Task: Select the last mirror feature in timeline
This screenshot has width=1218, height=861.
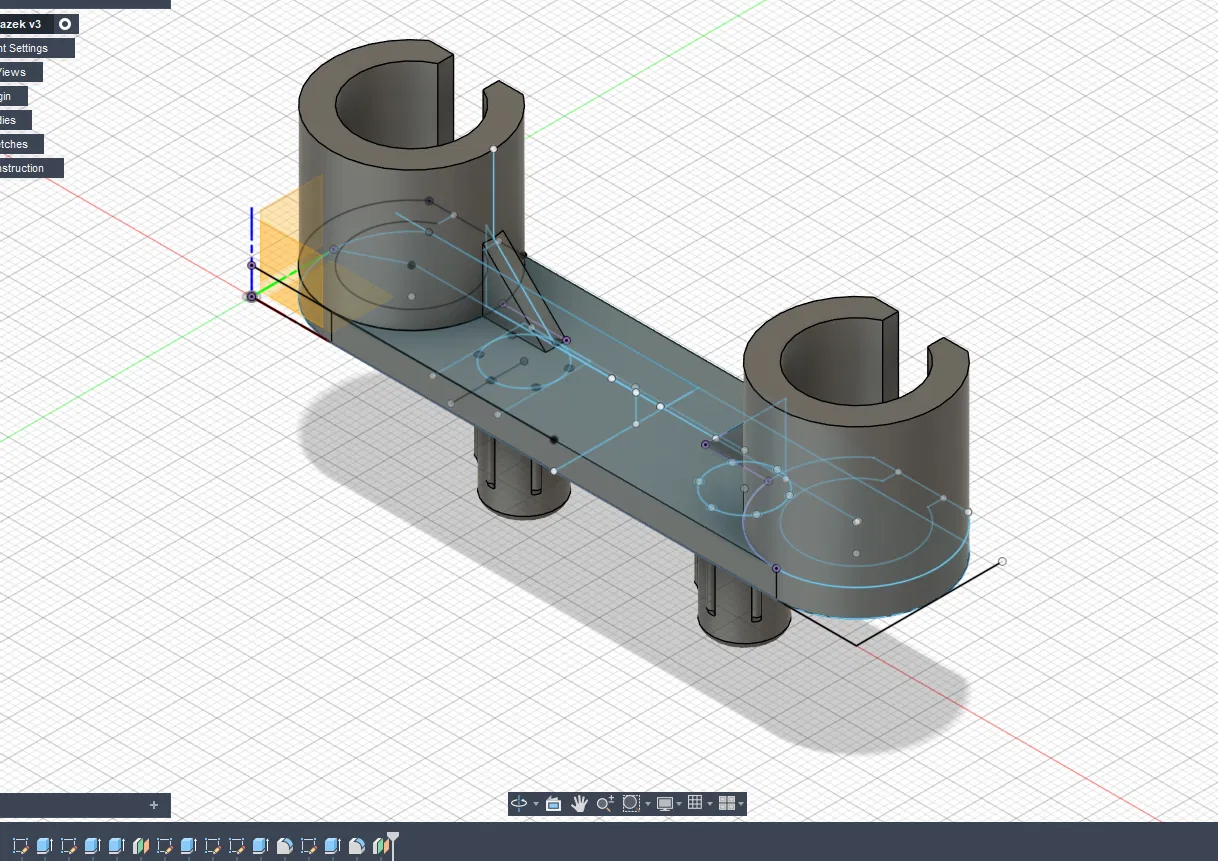Action: point(380,846)
